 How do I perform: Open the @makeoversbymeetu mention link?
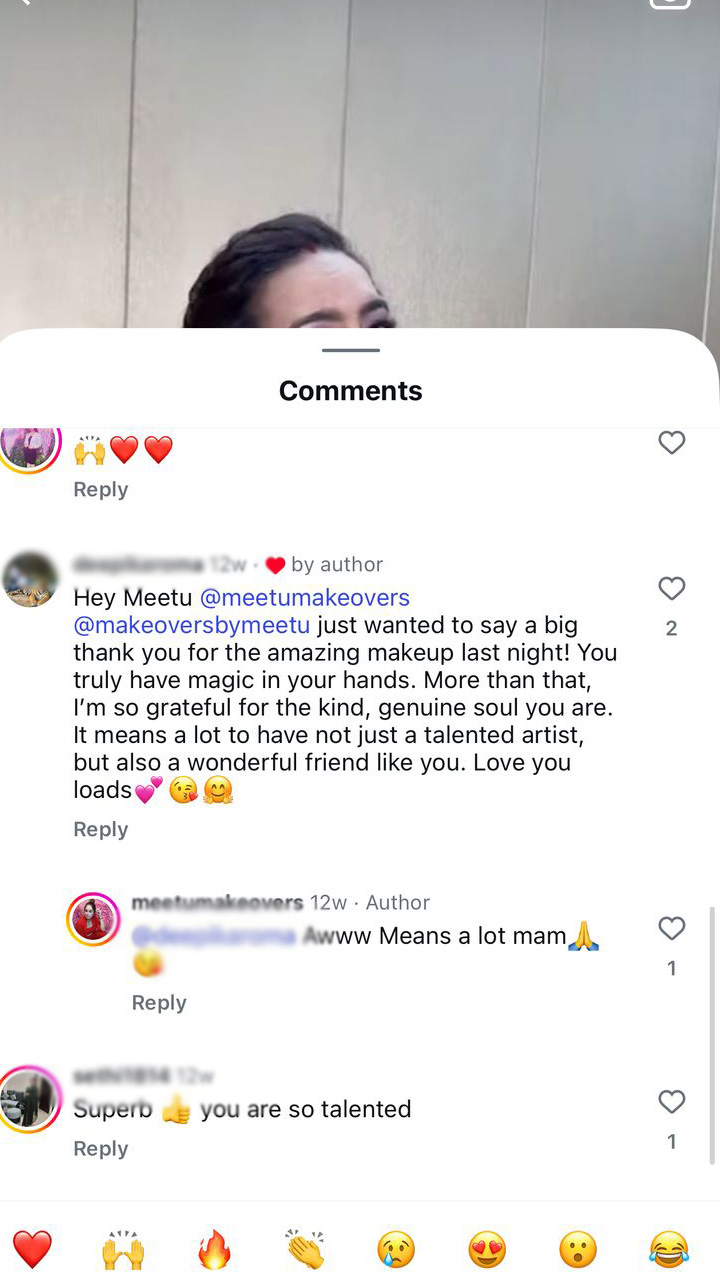[192, 626]
